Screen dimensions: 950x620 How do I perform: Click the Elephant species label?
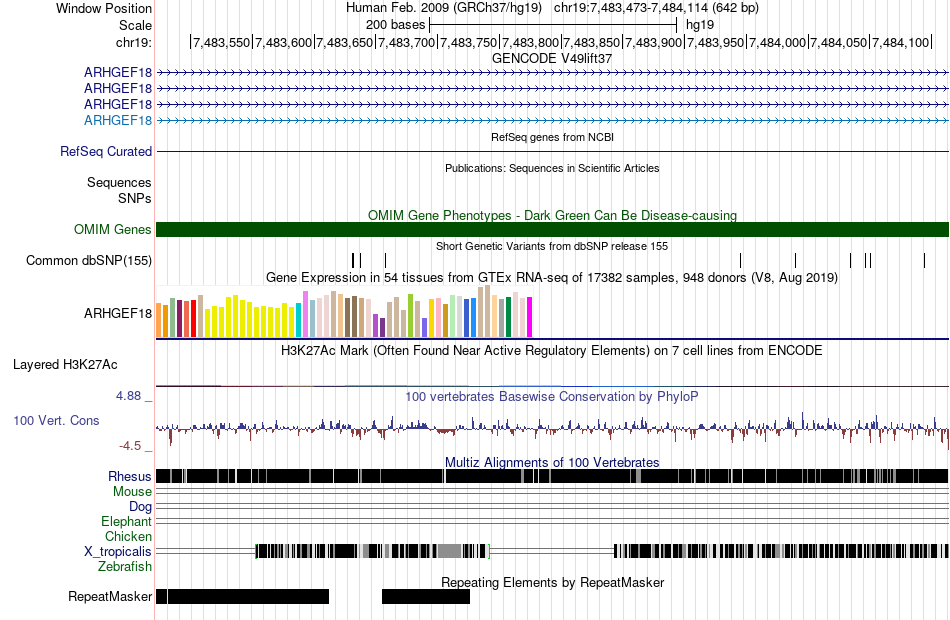point(126,522)
